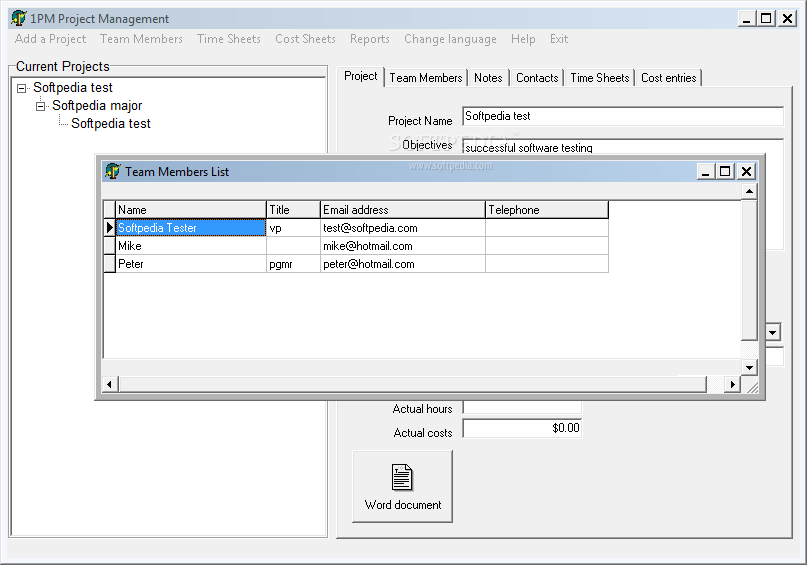Click the Telephone column header
807x565 pixels.
[x=547, y=210]
